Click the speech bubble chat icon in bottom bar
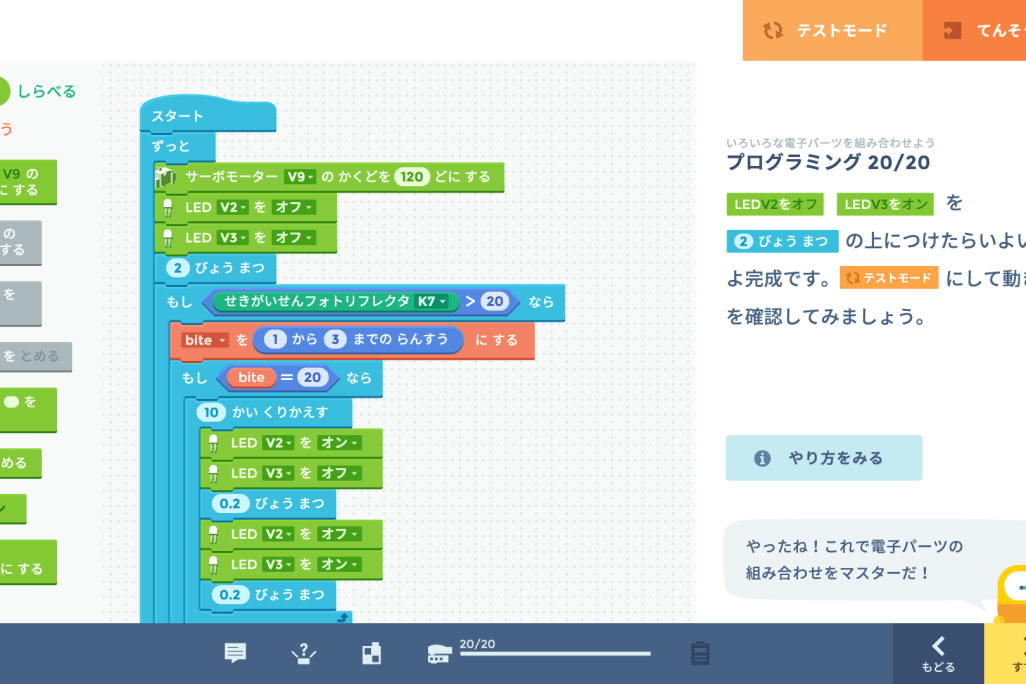Screen dimensions: 1026x684 pos(235,654)
